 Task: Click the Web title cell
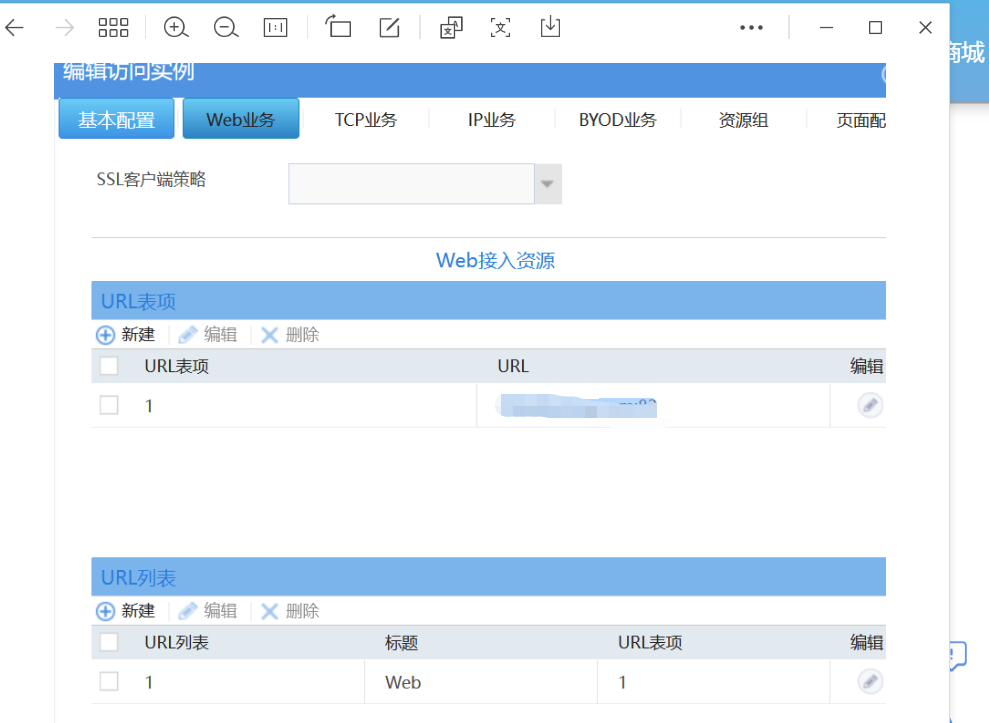click(x=403, y=682)
